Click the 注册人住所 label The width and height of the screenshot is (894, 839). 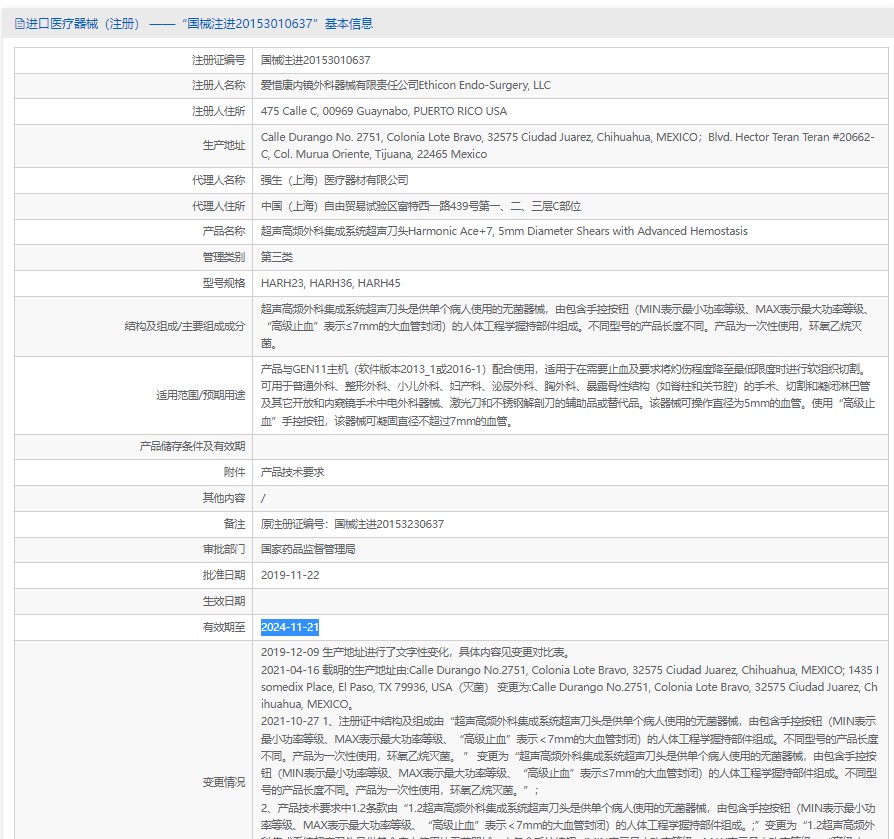(218, 111)
